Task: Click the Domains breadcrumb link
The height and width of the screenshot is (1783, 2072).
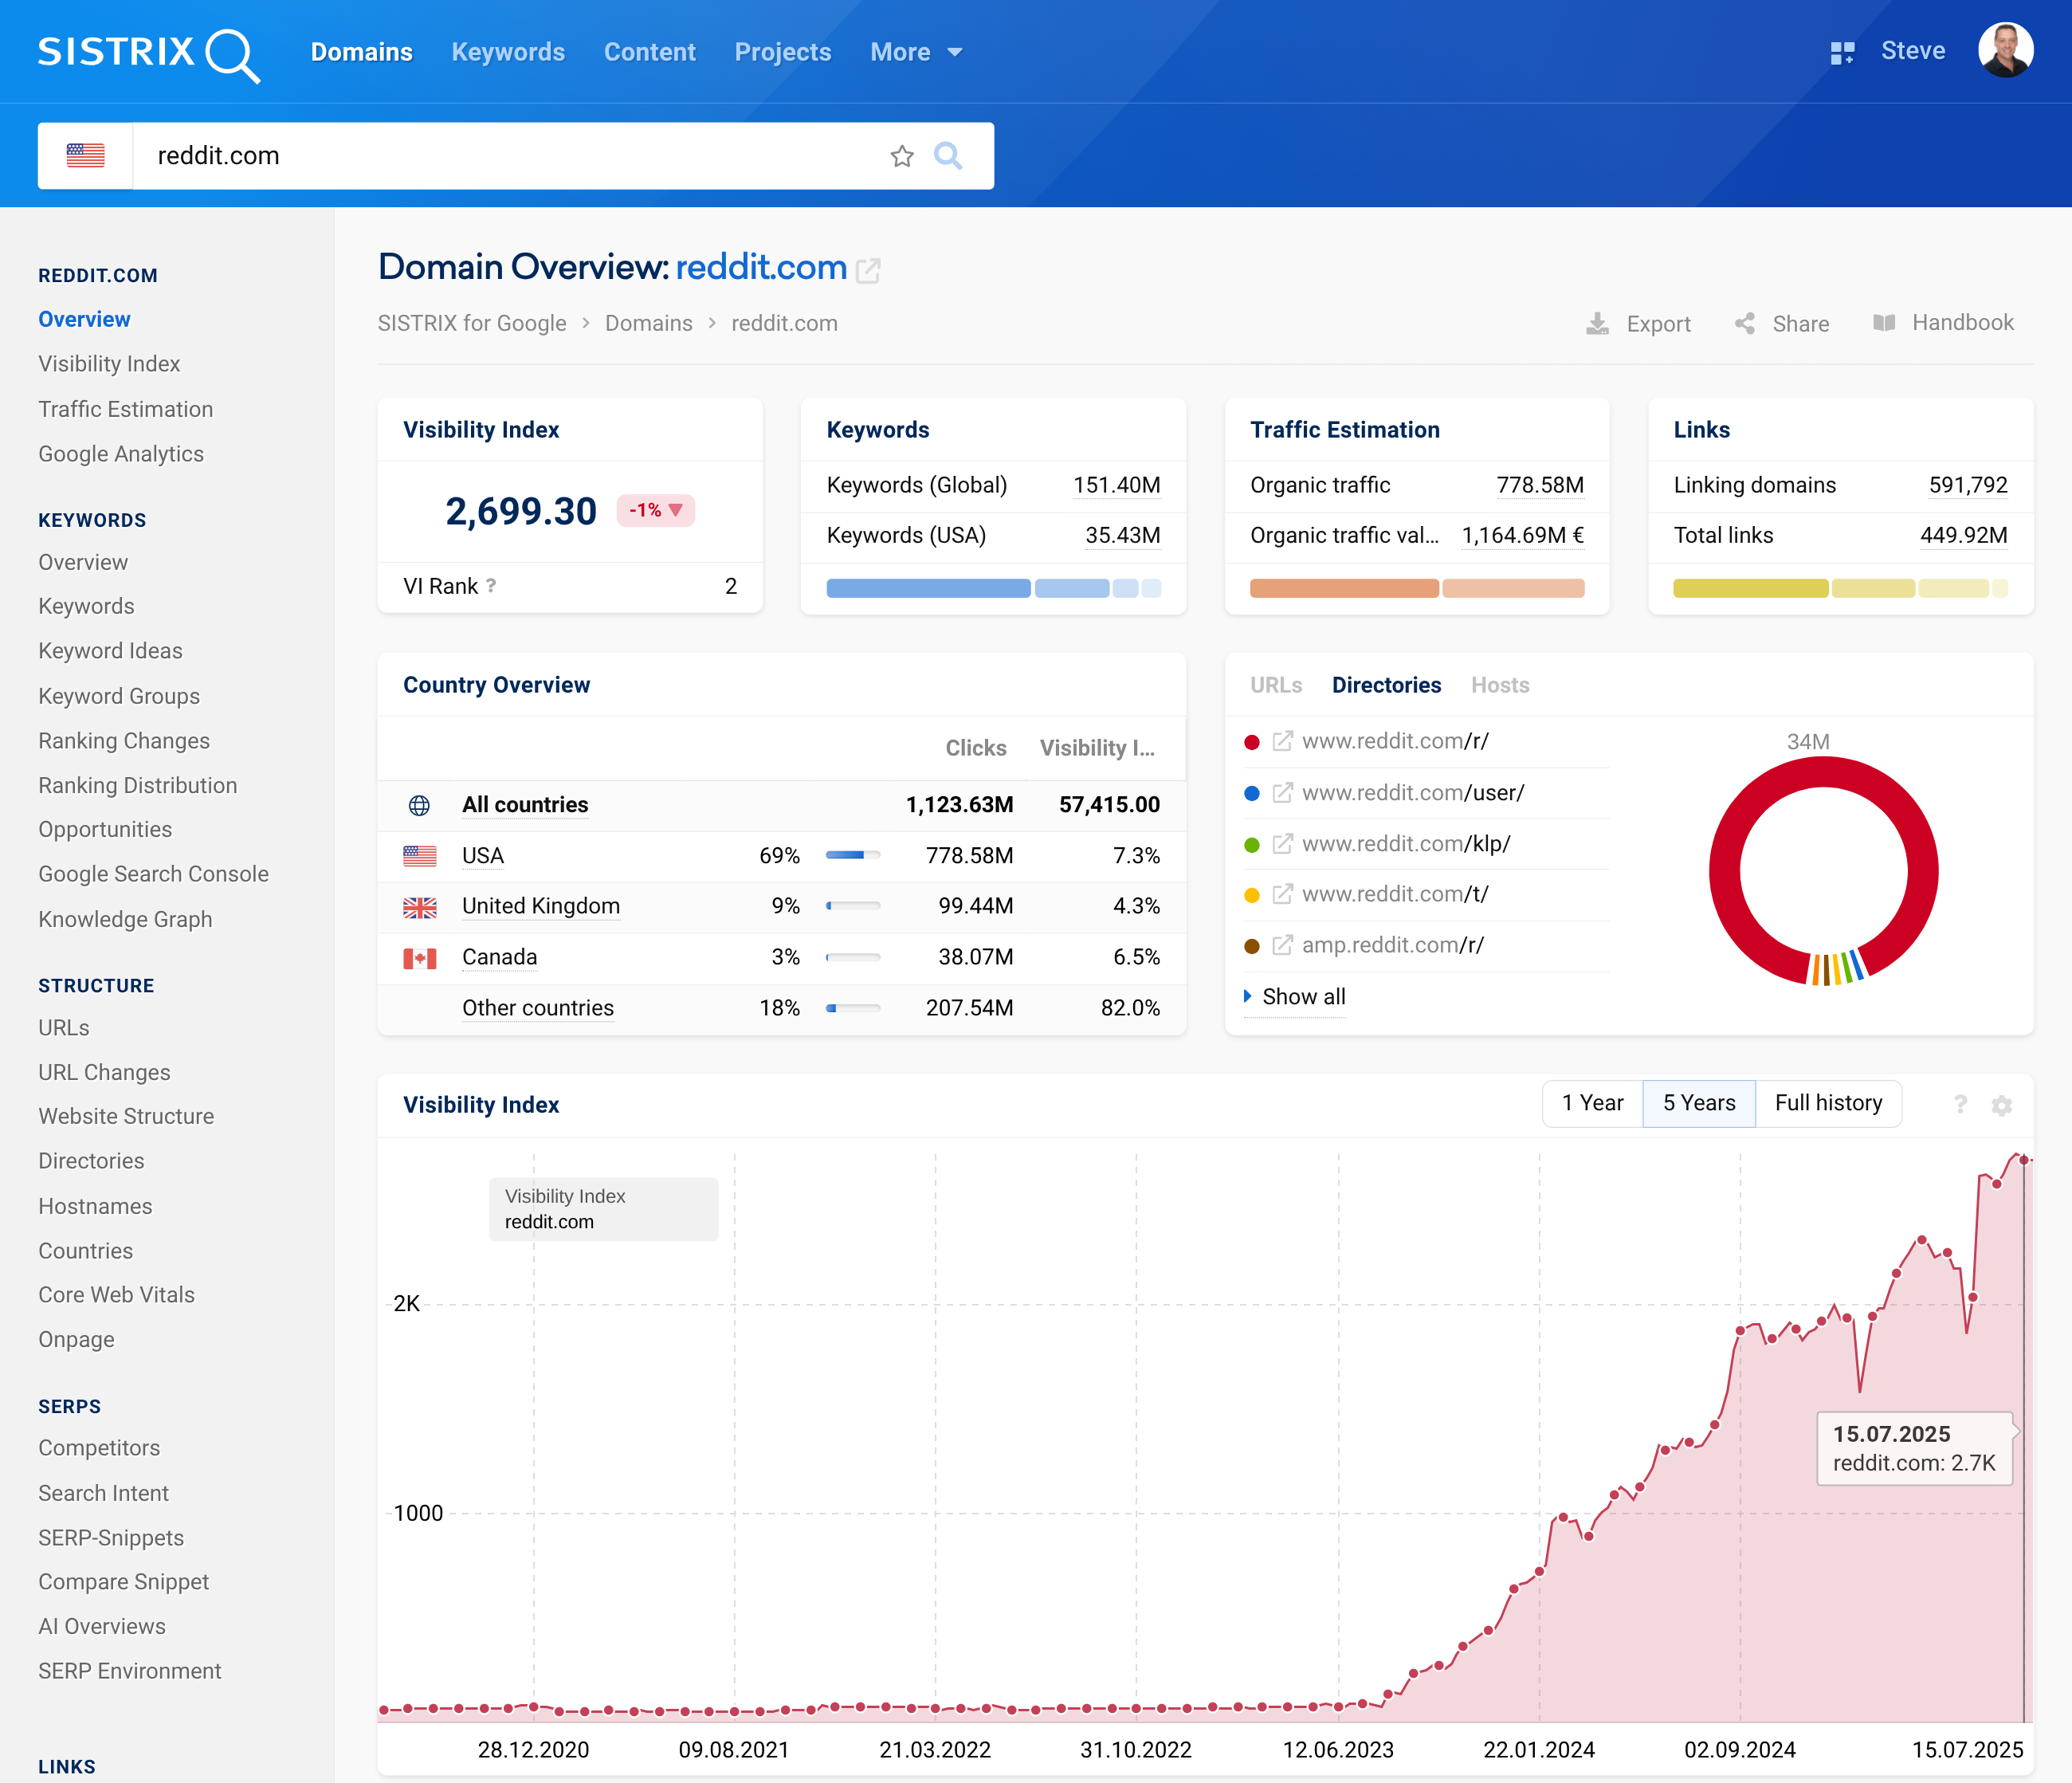Action: [x=648, y=323]
